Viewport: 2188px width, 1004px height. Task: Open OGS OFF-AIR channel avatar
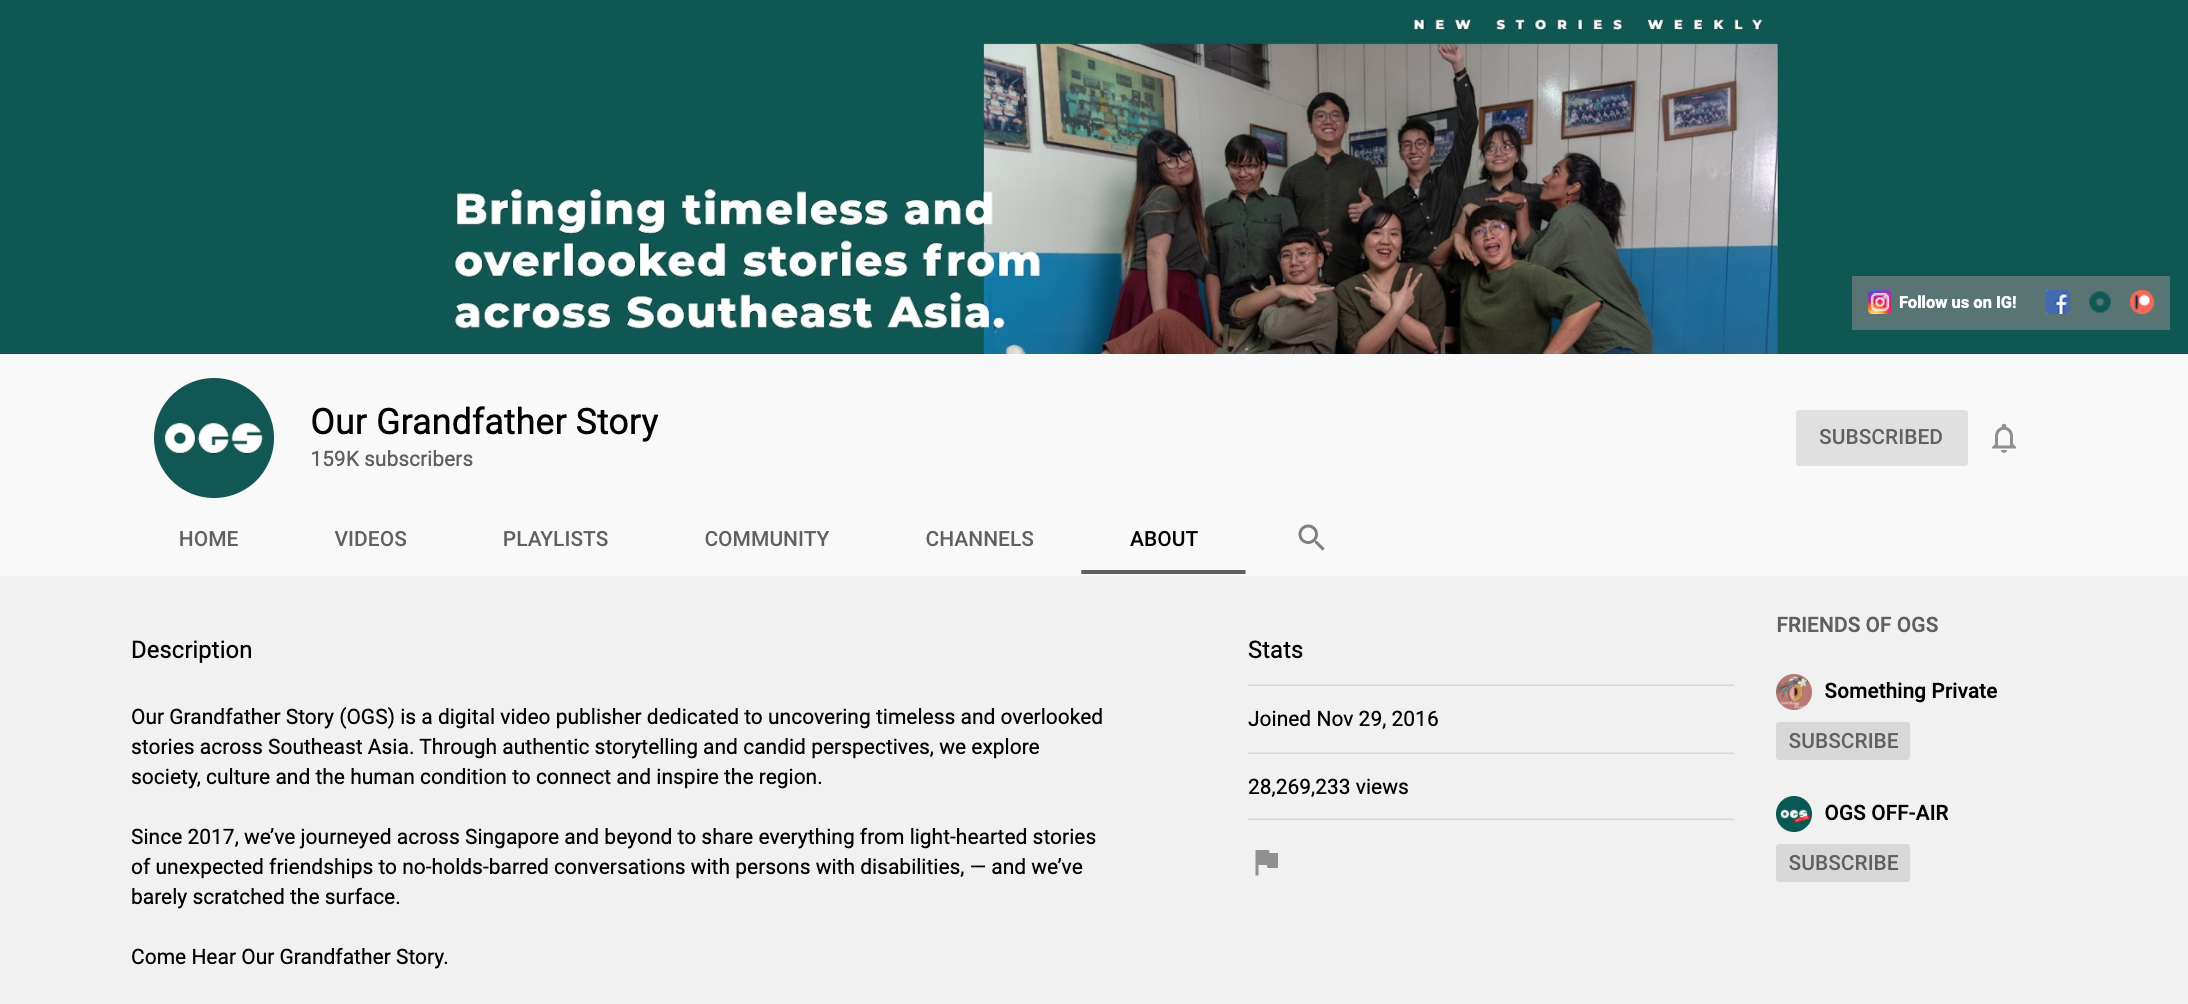point(1794,813)
